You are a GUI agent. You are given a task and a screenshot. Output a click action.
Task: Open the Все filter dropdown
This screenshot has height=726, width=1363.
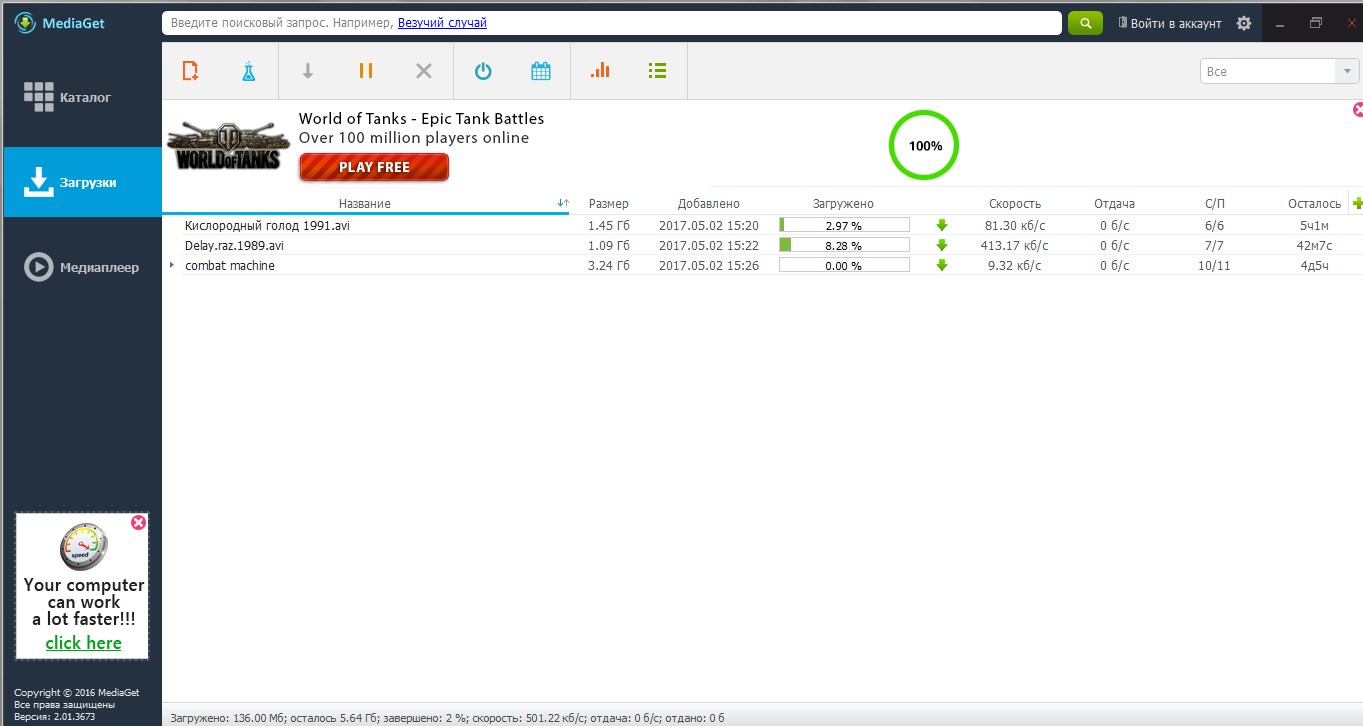pyautogui.click(x=1279, y=71)
